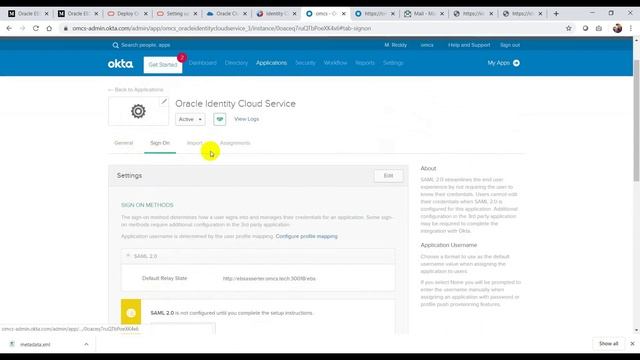Viewport: 640px width, 360px height.
Task: Close the Deploy O browser tab
Action: tap(146, 13)
